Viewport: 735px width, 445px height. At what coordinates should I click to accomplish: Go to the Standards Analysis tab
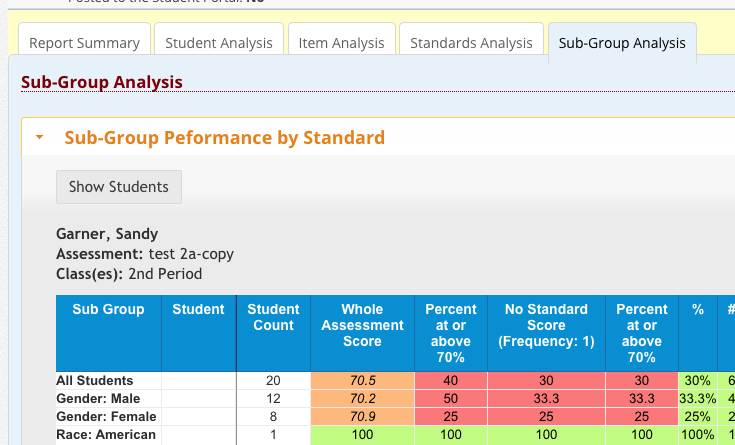(x=471, y=43)
